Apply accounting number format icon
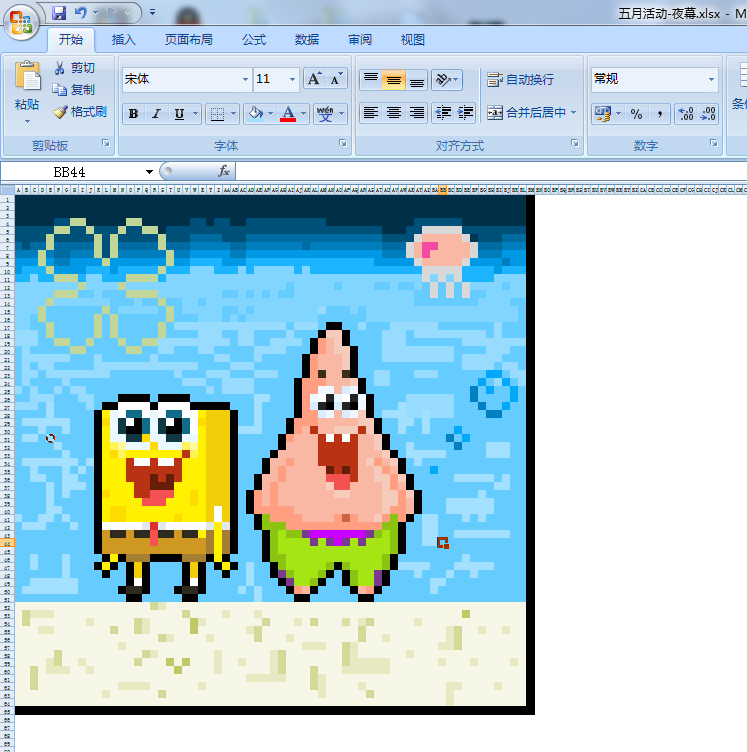The height and width of the screenshot is (752, 747). coord(603,114)
